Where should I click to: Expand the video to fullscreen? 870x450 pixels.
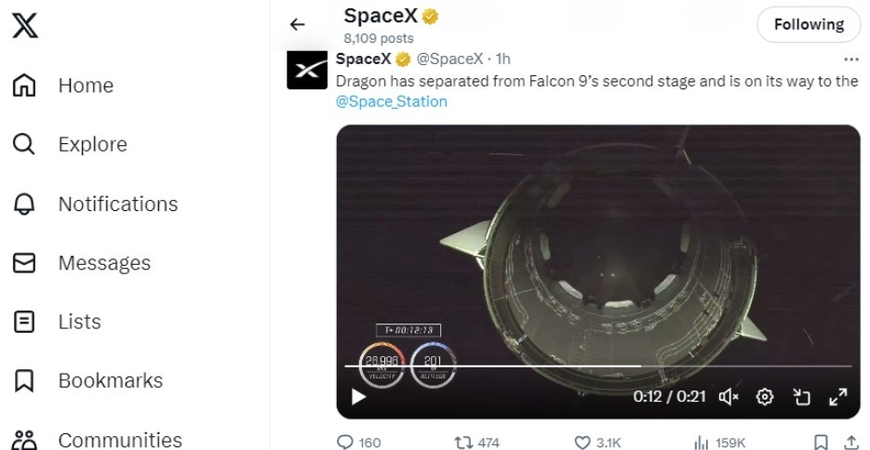click(838, 397)
